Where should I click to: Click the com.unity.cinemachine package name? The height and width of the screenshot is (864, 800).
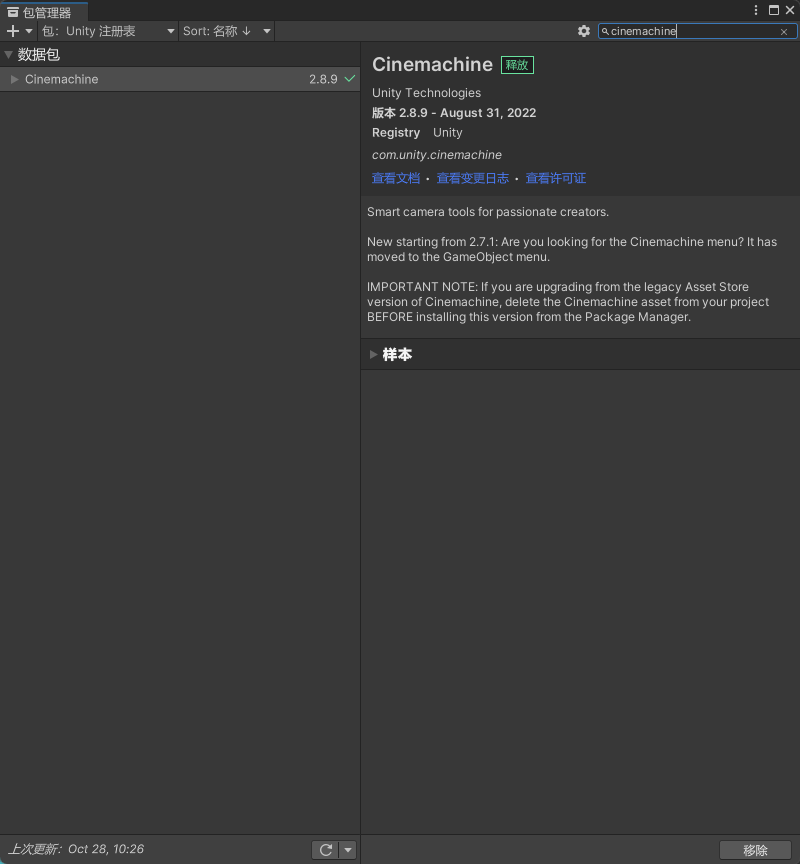pos(436,155)
